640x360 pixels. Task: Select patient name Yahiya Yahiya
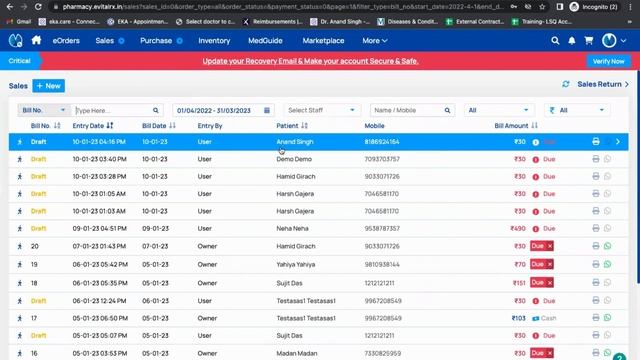click(x=296, y=264)
